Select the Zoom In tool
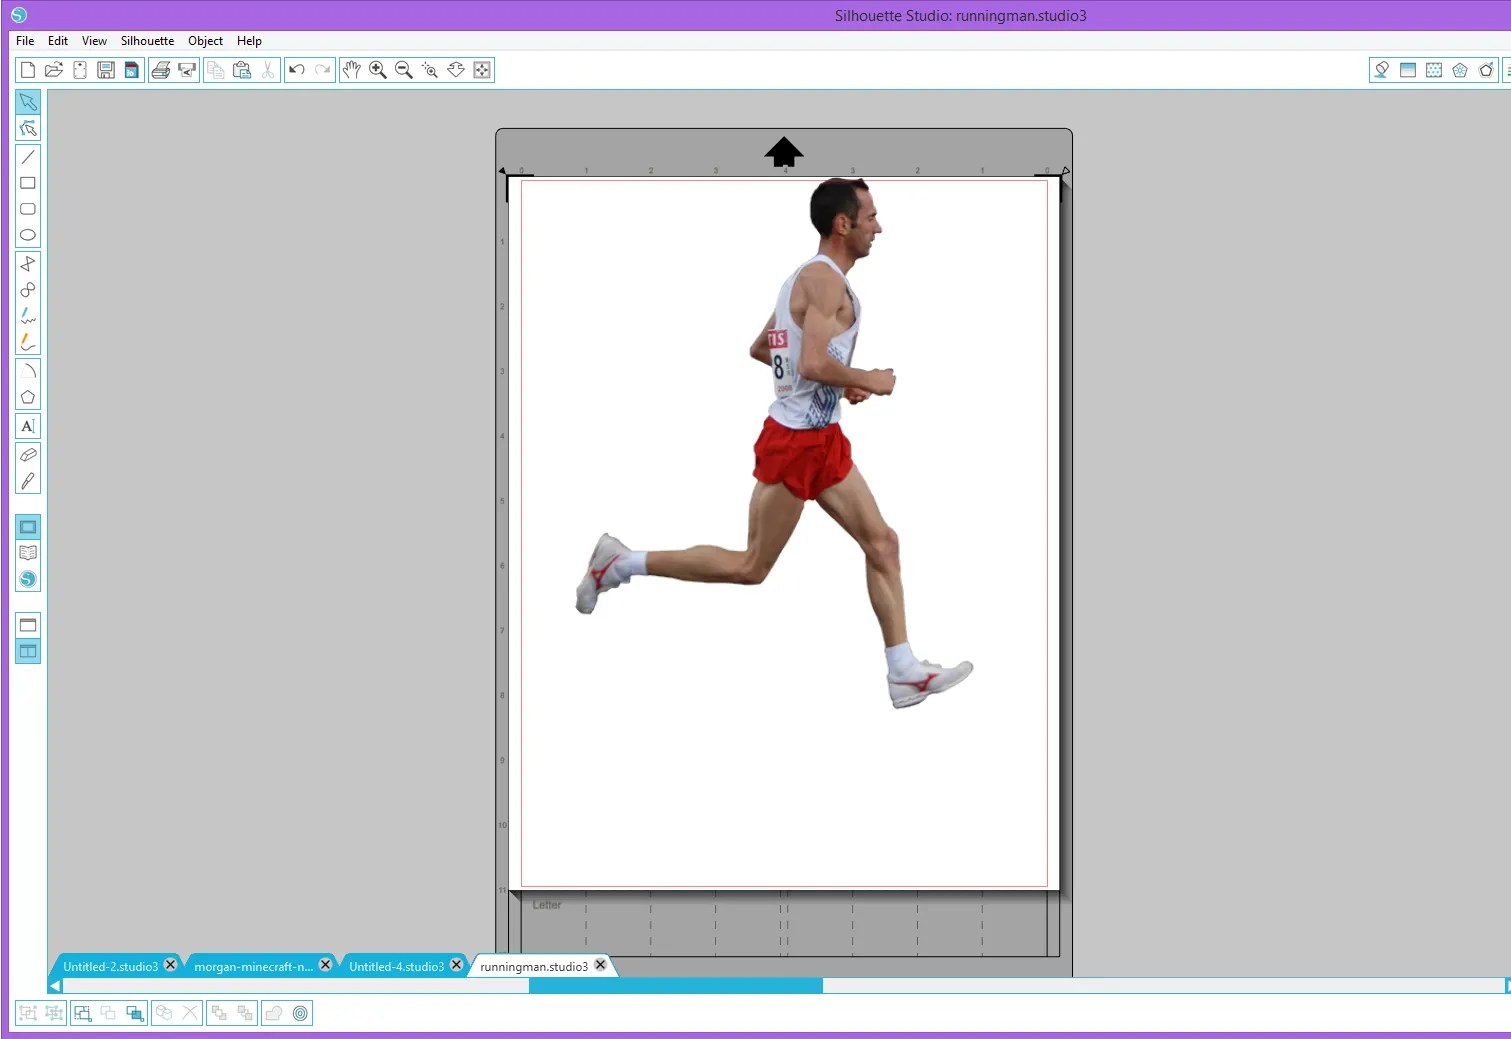1511x1039 pixels. 377,69
